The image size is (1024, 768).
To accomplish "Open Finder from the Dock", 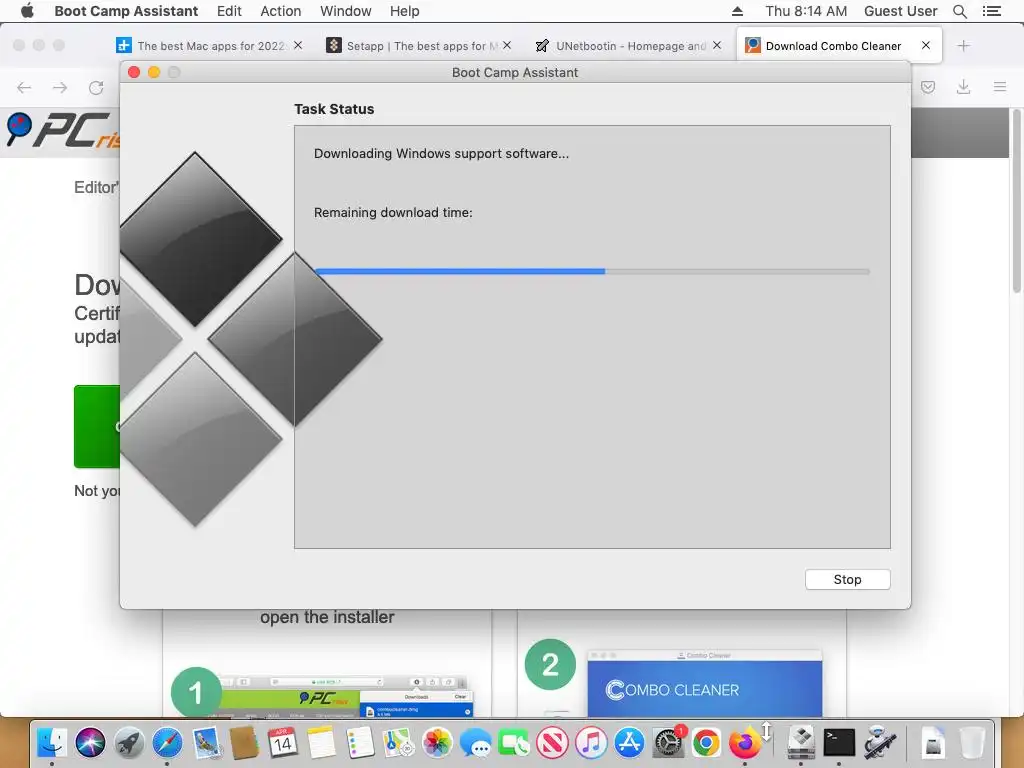I will tap(51, 743).
